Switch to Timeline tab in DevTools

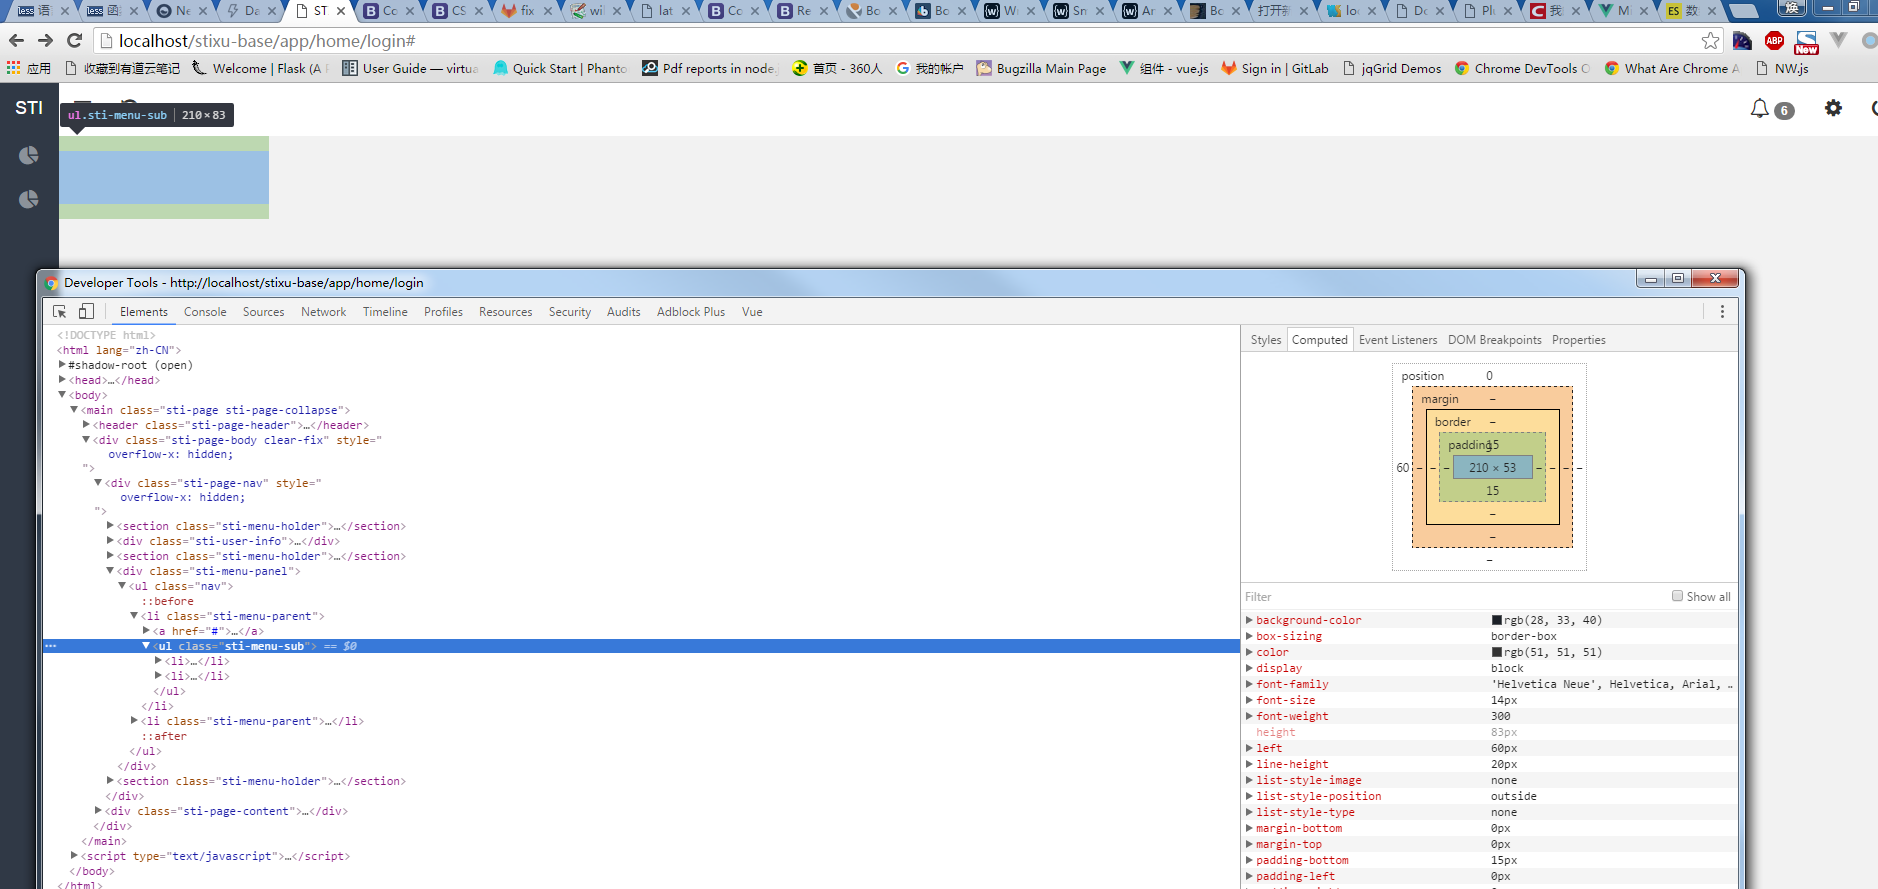click(x=385, y=312)
